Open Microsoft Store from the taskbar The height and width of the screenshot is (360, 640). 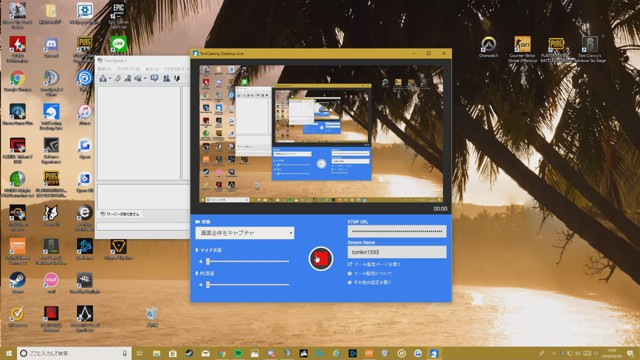[173, 353]
